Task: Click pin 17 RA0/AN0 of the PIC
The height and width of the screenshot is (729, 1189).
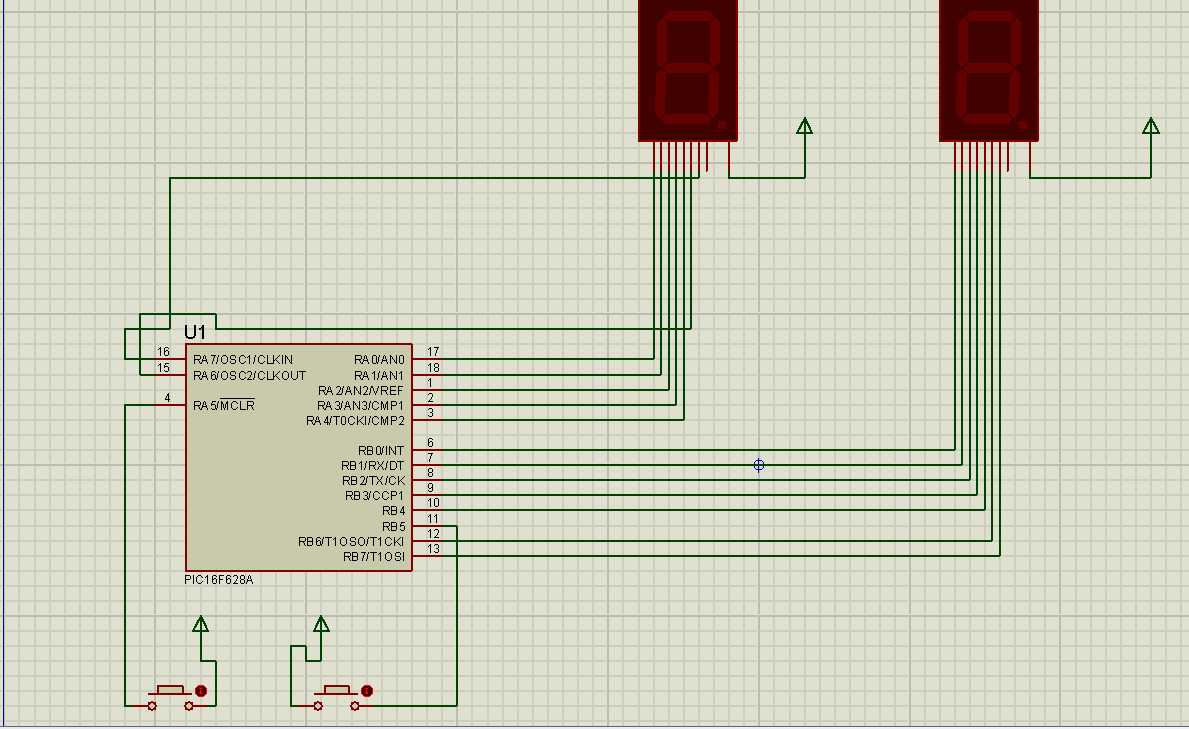Action: pos(427,359)
